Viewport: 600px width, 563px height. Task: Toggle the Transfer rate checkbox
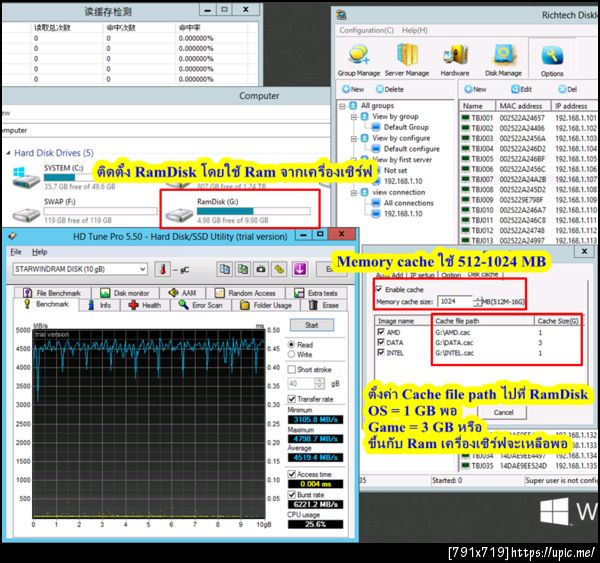tap(292, 399)
